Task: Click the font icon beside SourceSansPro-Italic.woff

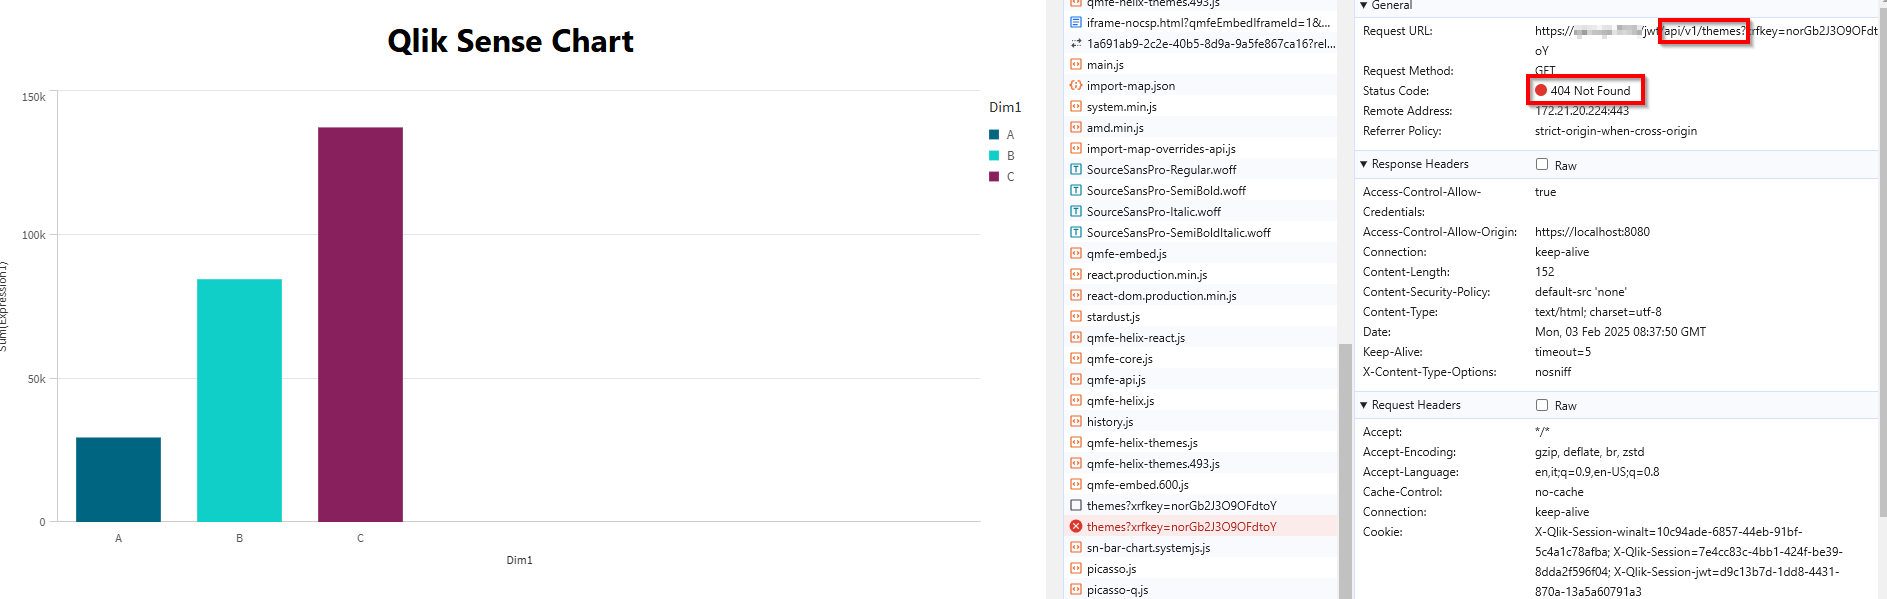Action: pyautogui.click(x=1076, y=211)
